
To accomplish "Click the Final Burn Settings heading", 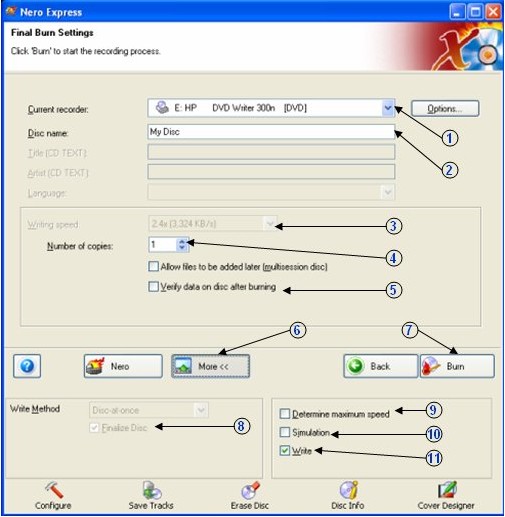I will click(52, 33).
